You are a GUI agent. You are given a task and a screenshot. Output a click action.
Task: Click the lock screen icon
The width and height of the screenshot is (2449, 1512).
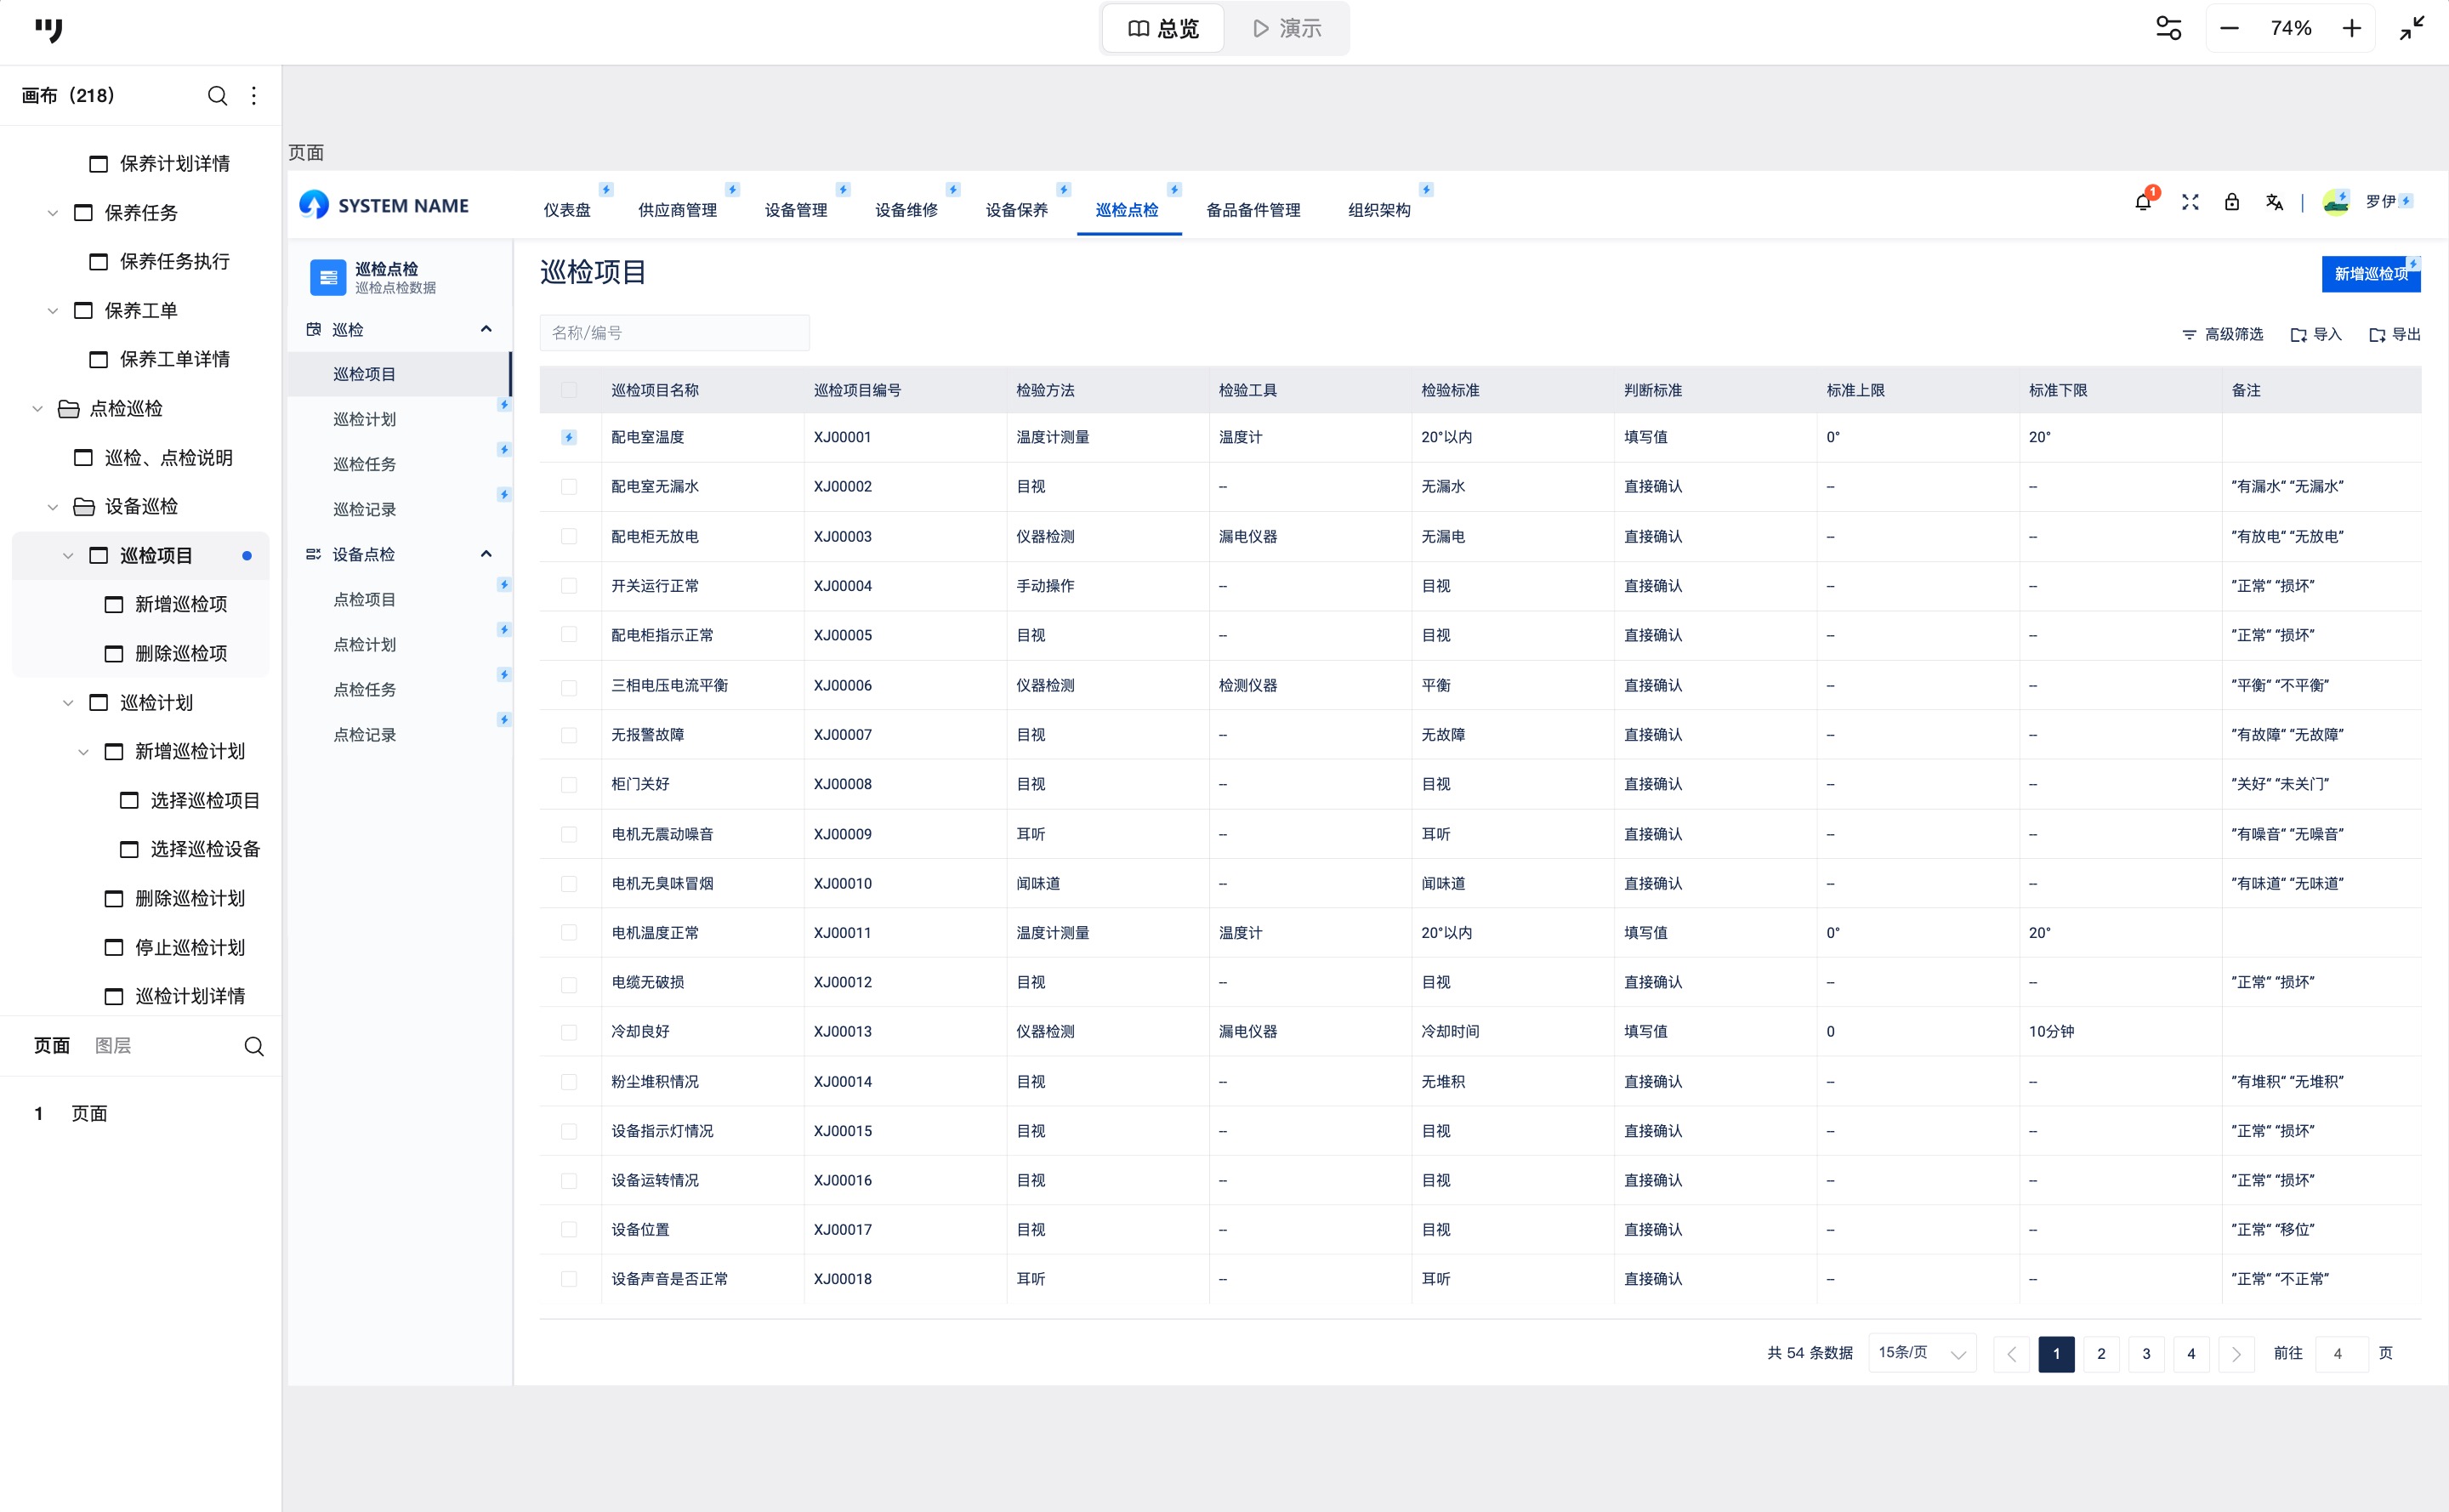[2231, 202]
